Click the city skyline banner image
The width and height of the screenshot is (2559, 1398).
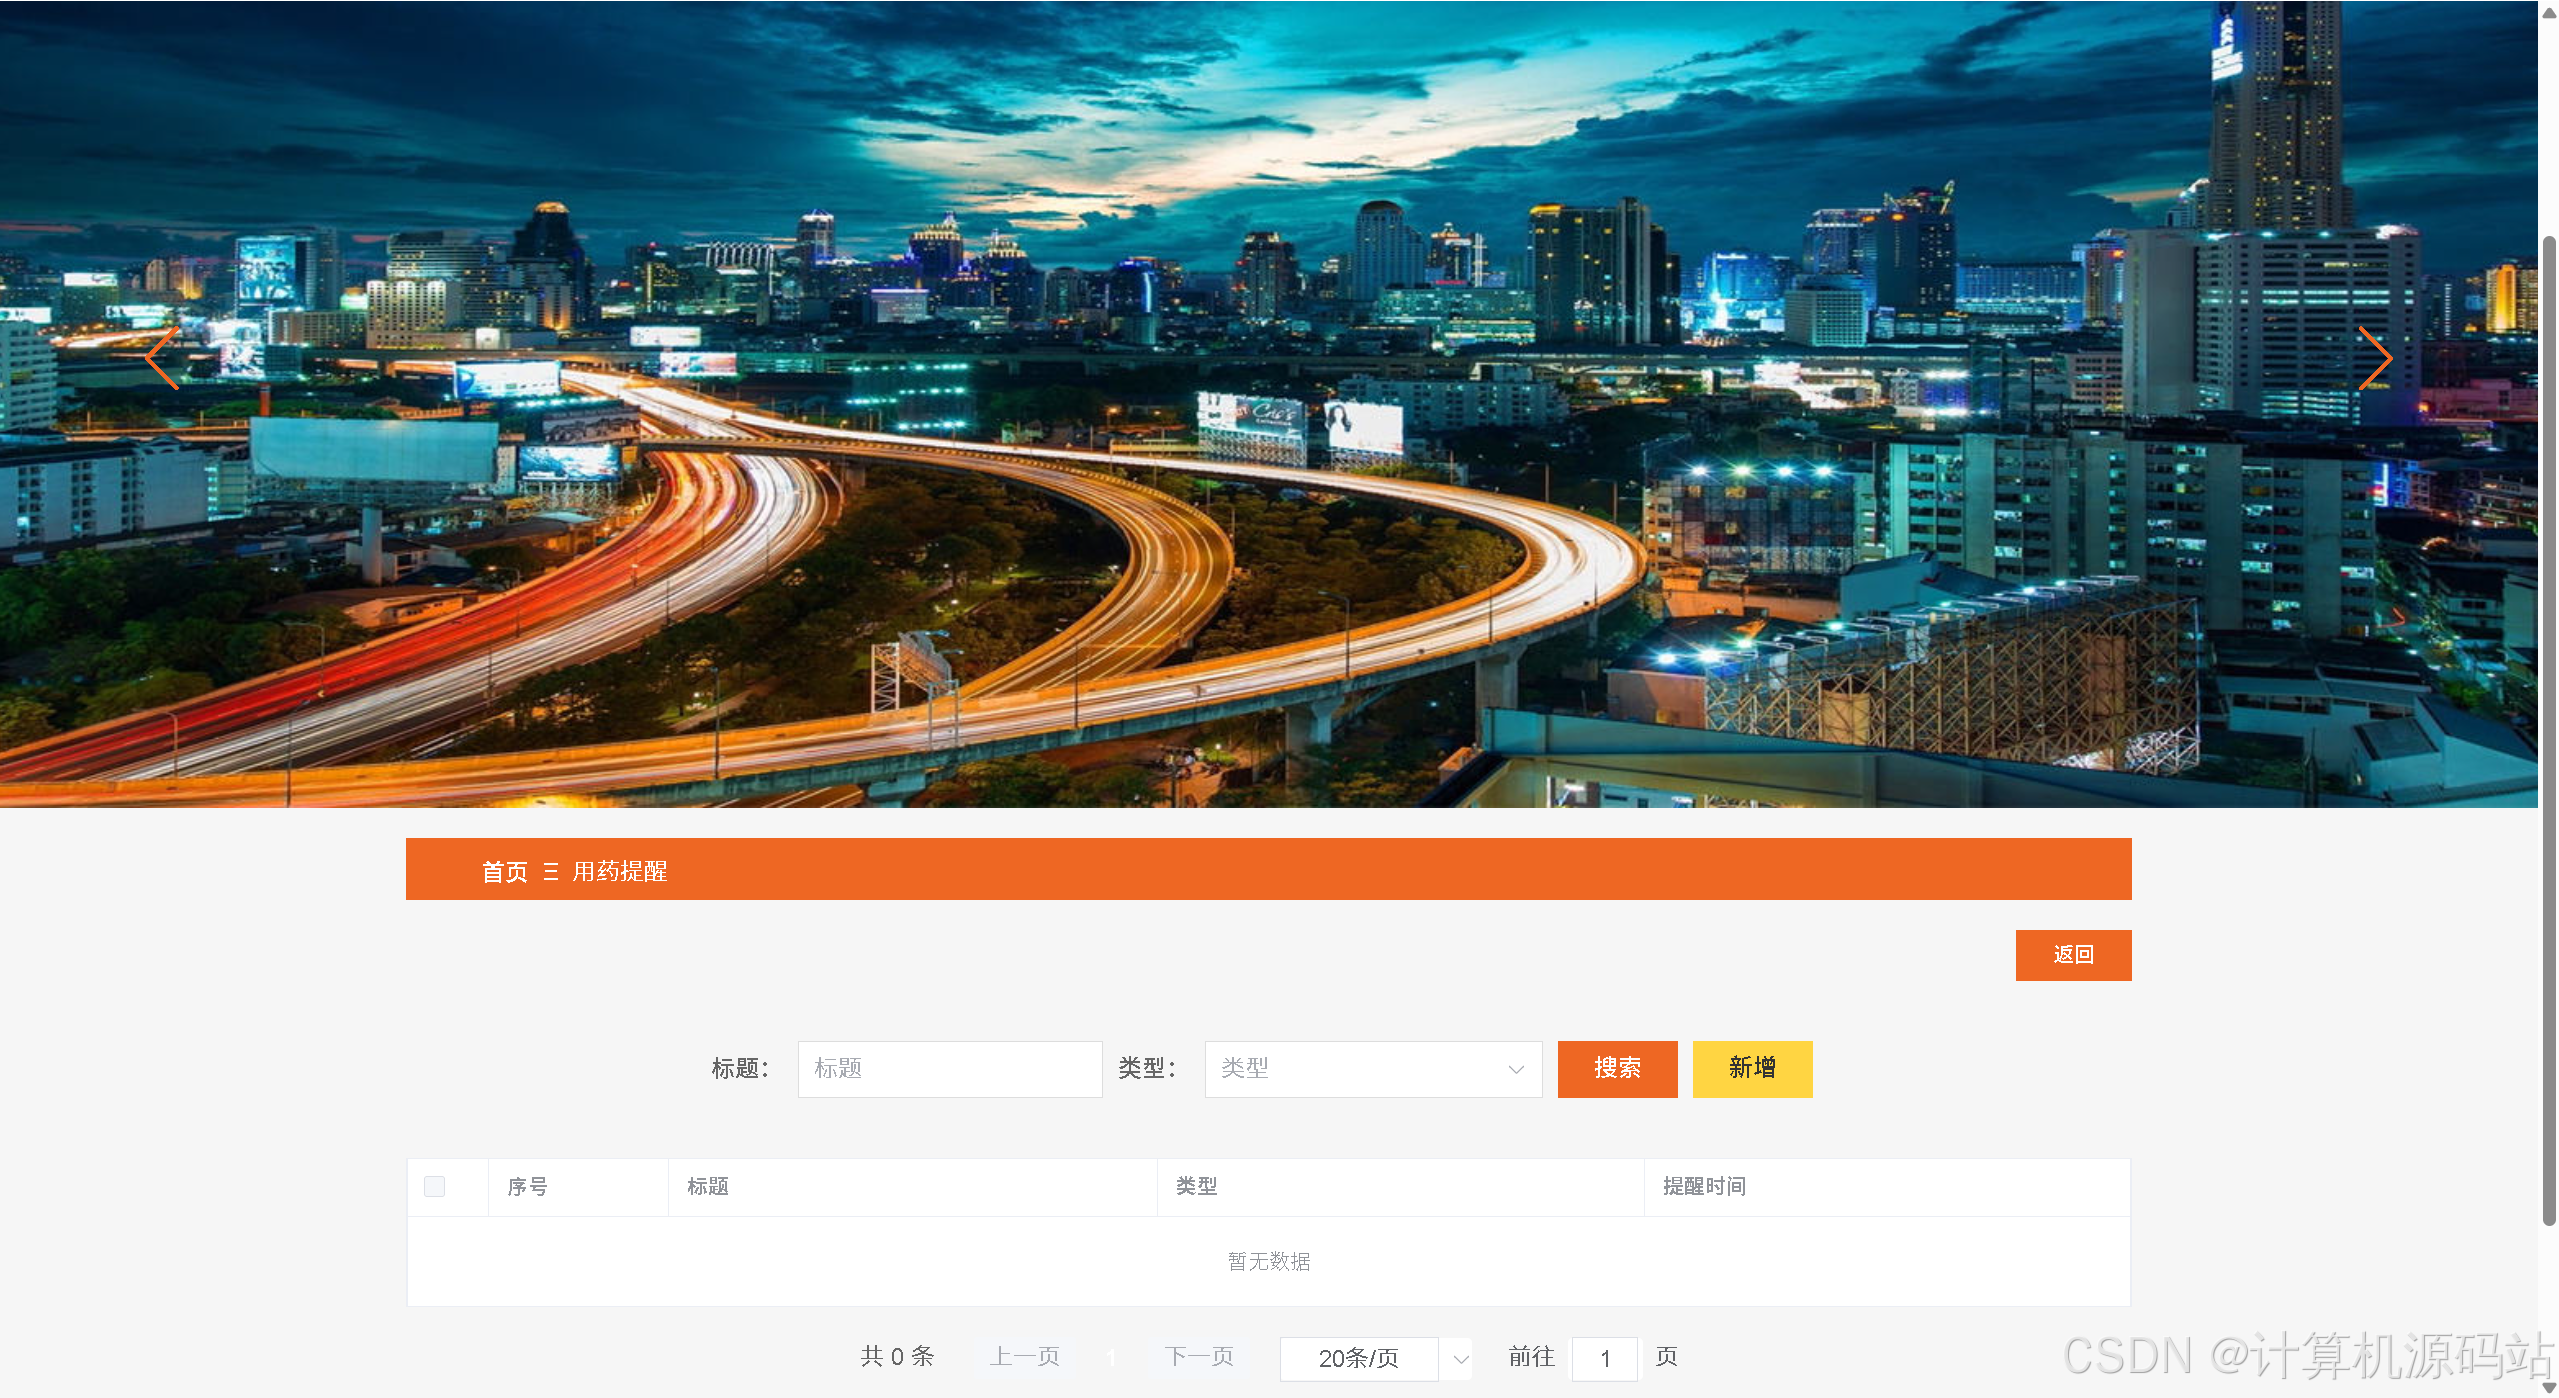pos(1268,404)
